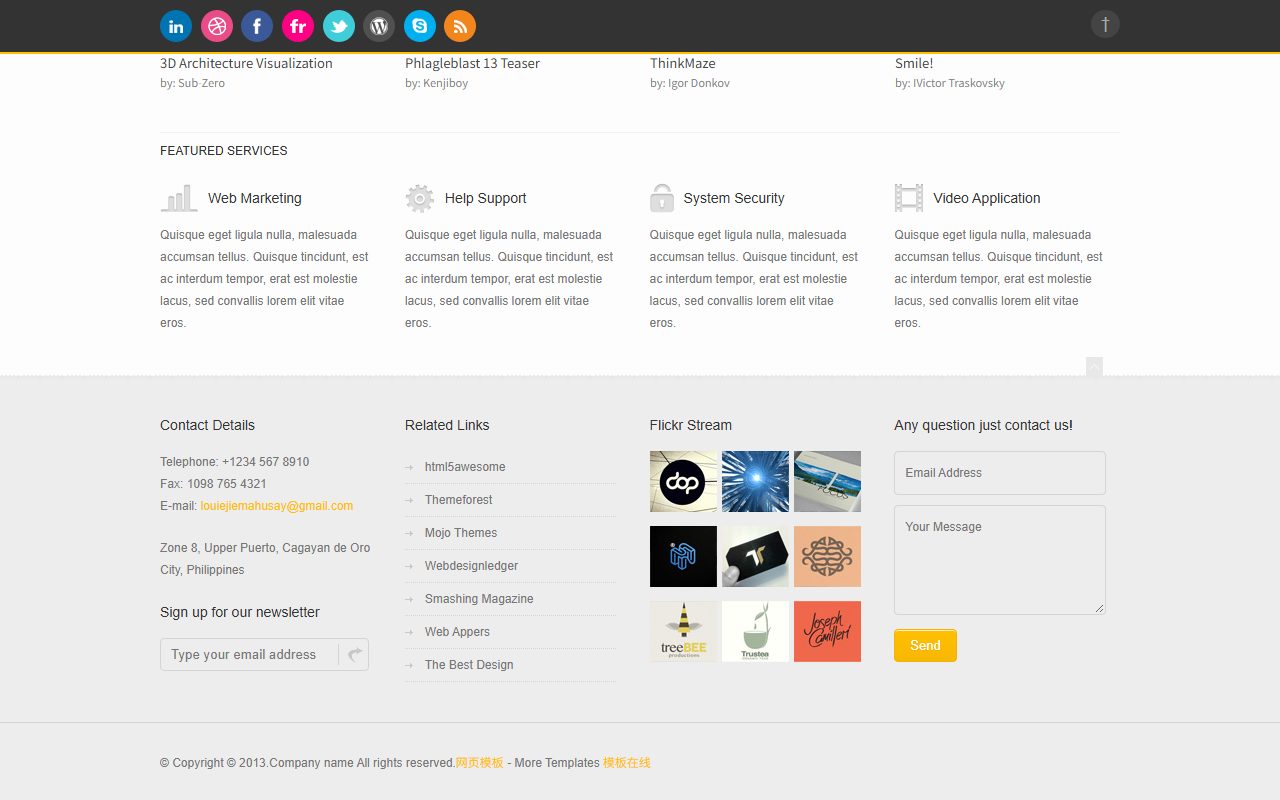Click the Web Marketing bar chart icon

tap(179, 198)
